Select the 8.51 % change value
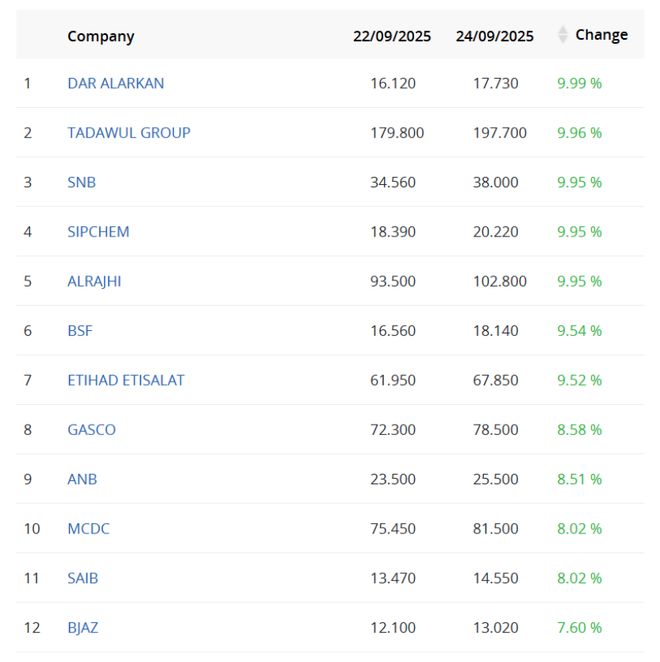This screenshot has height=662, width=660. [x=579, y=479]
